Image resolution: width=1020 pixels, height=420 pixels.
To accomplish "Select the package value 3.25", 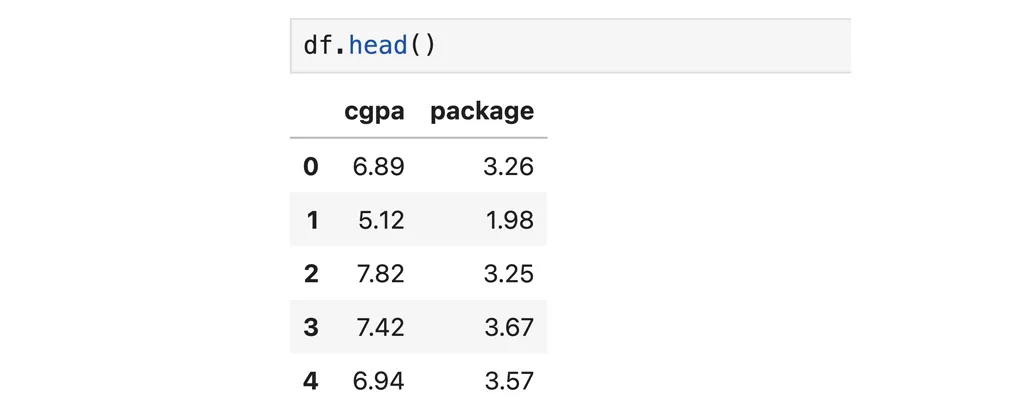I will 508,274.
